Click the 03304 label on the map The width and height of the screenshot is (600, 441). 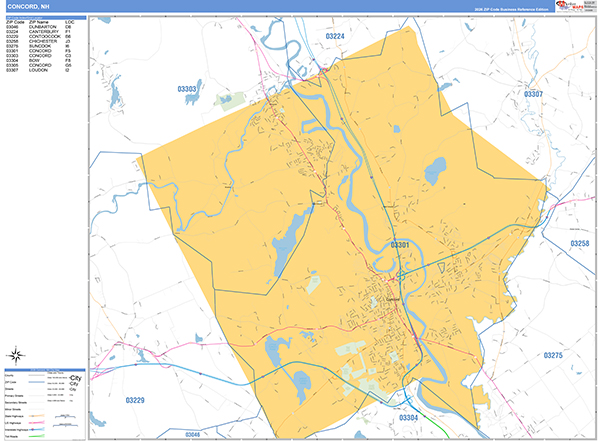[408, 418]
